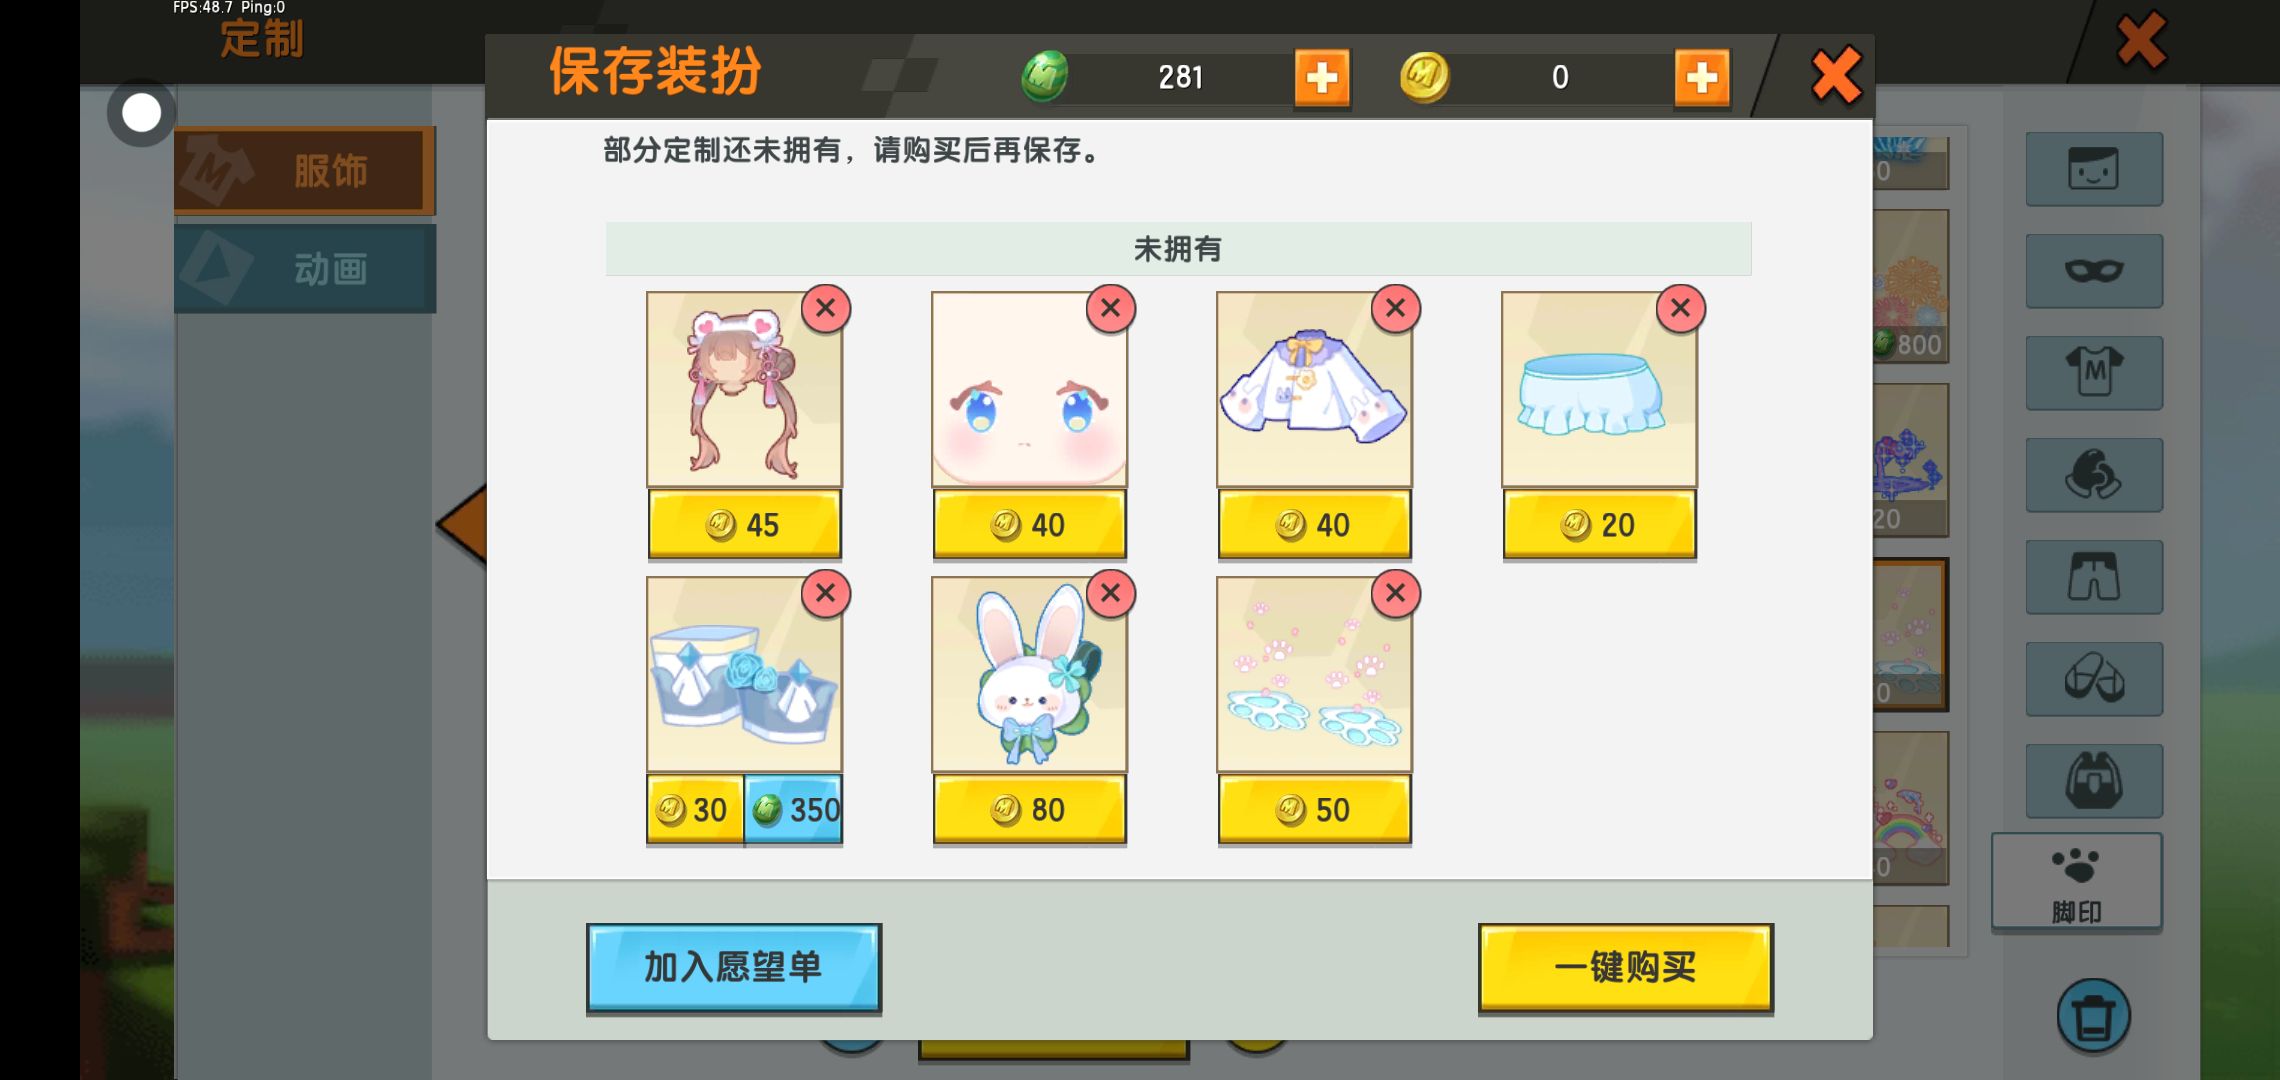Switch to the 动画 tab

(304, 268)
